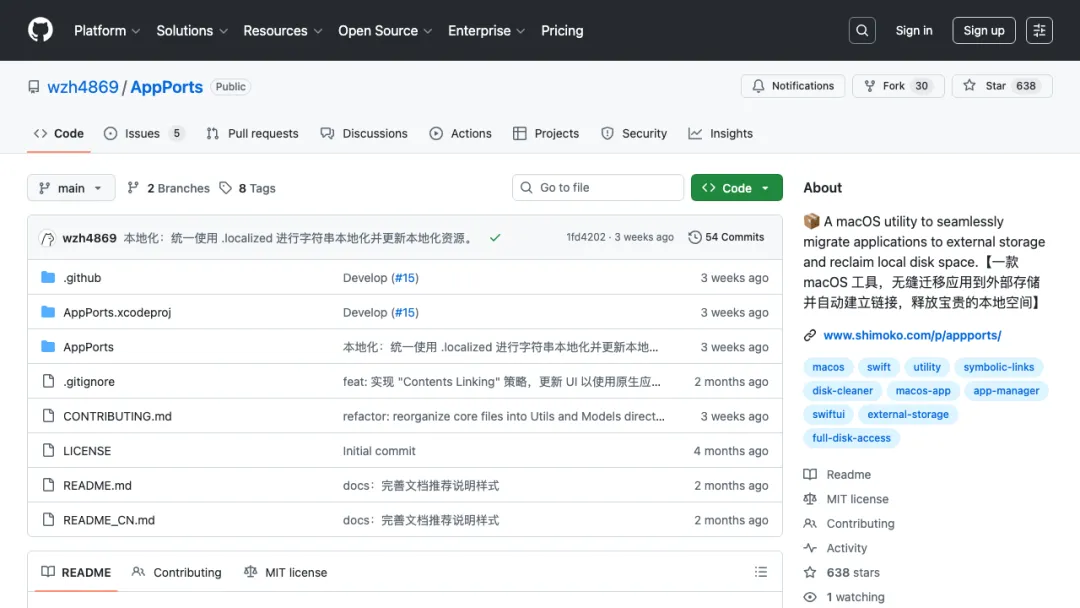The width and height of the screenshot is (1080, 608).
Task: Expand the Enterprise dropdown
Action: 486,30
